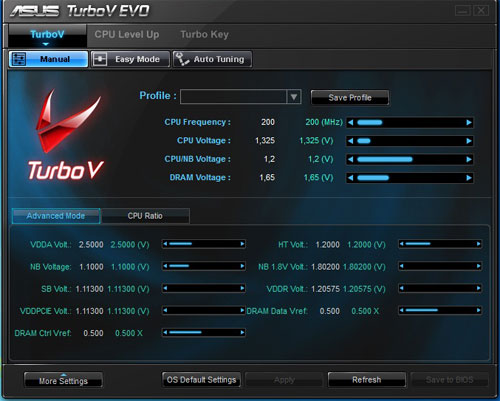The image size is (500, 401).
Task: Raise HT Volt using right arrow
Action: 479,244
